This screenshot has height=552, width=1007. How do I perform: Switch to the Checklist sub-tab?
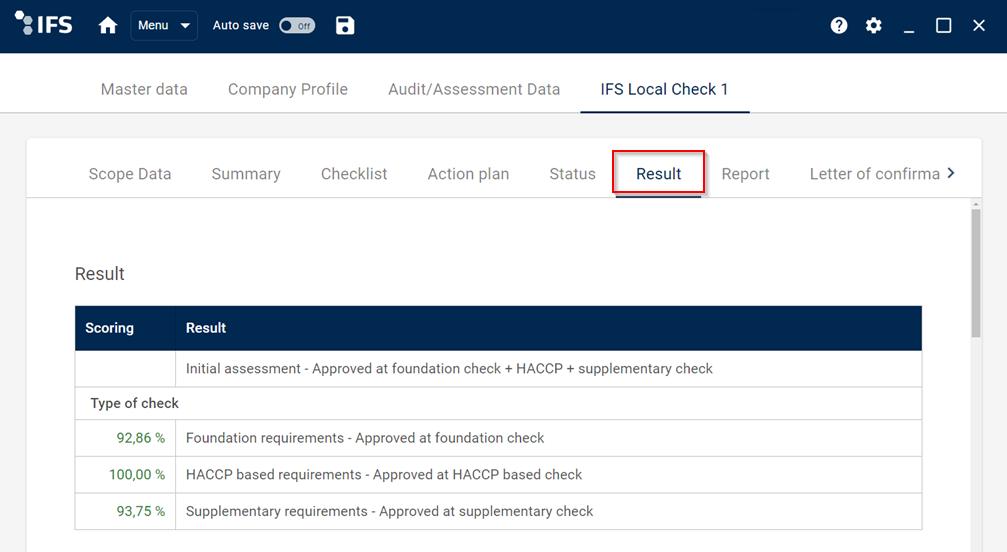click(x=354, y=174)
